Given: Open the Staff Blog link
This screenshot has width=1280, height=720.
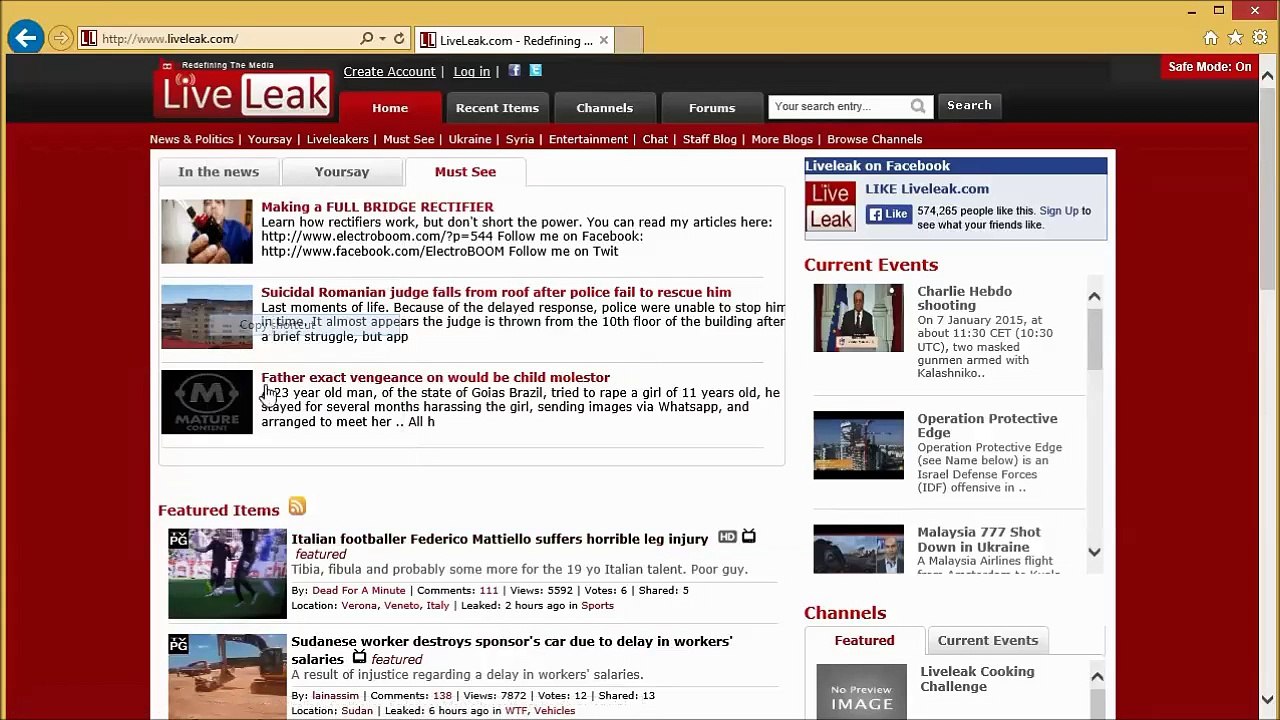Looking at the screenshot, I should (x=710, y=139).
